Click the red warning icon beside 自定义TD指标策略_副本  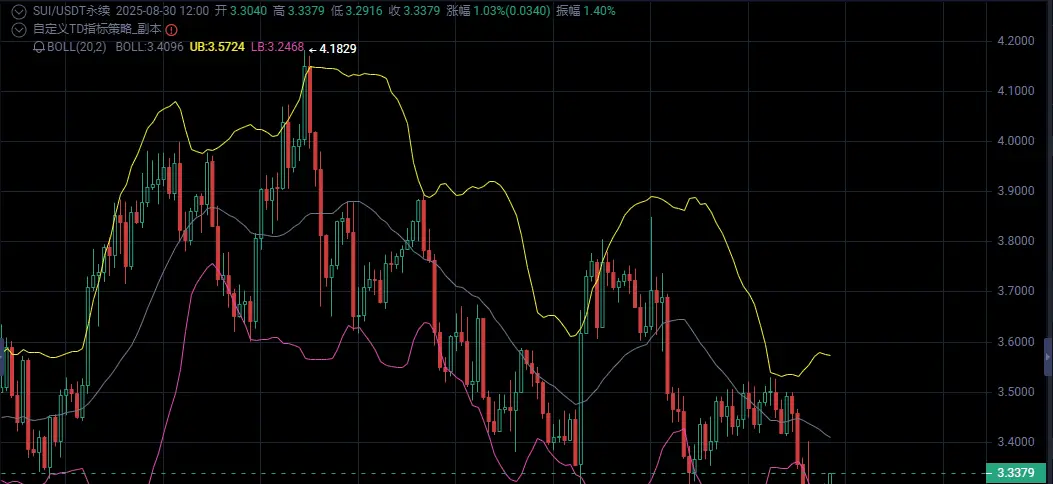point(171,30)
